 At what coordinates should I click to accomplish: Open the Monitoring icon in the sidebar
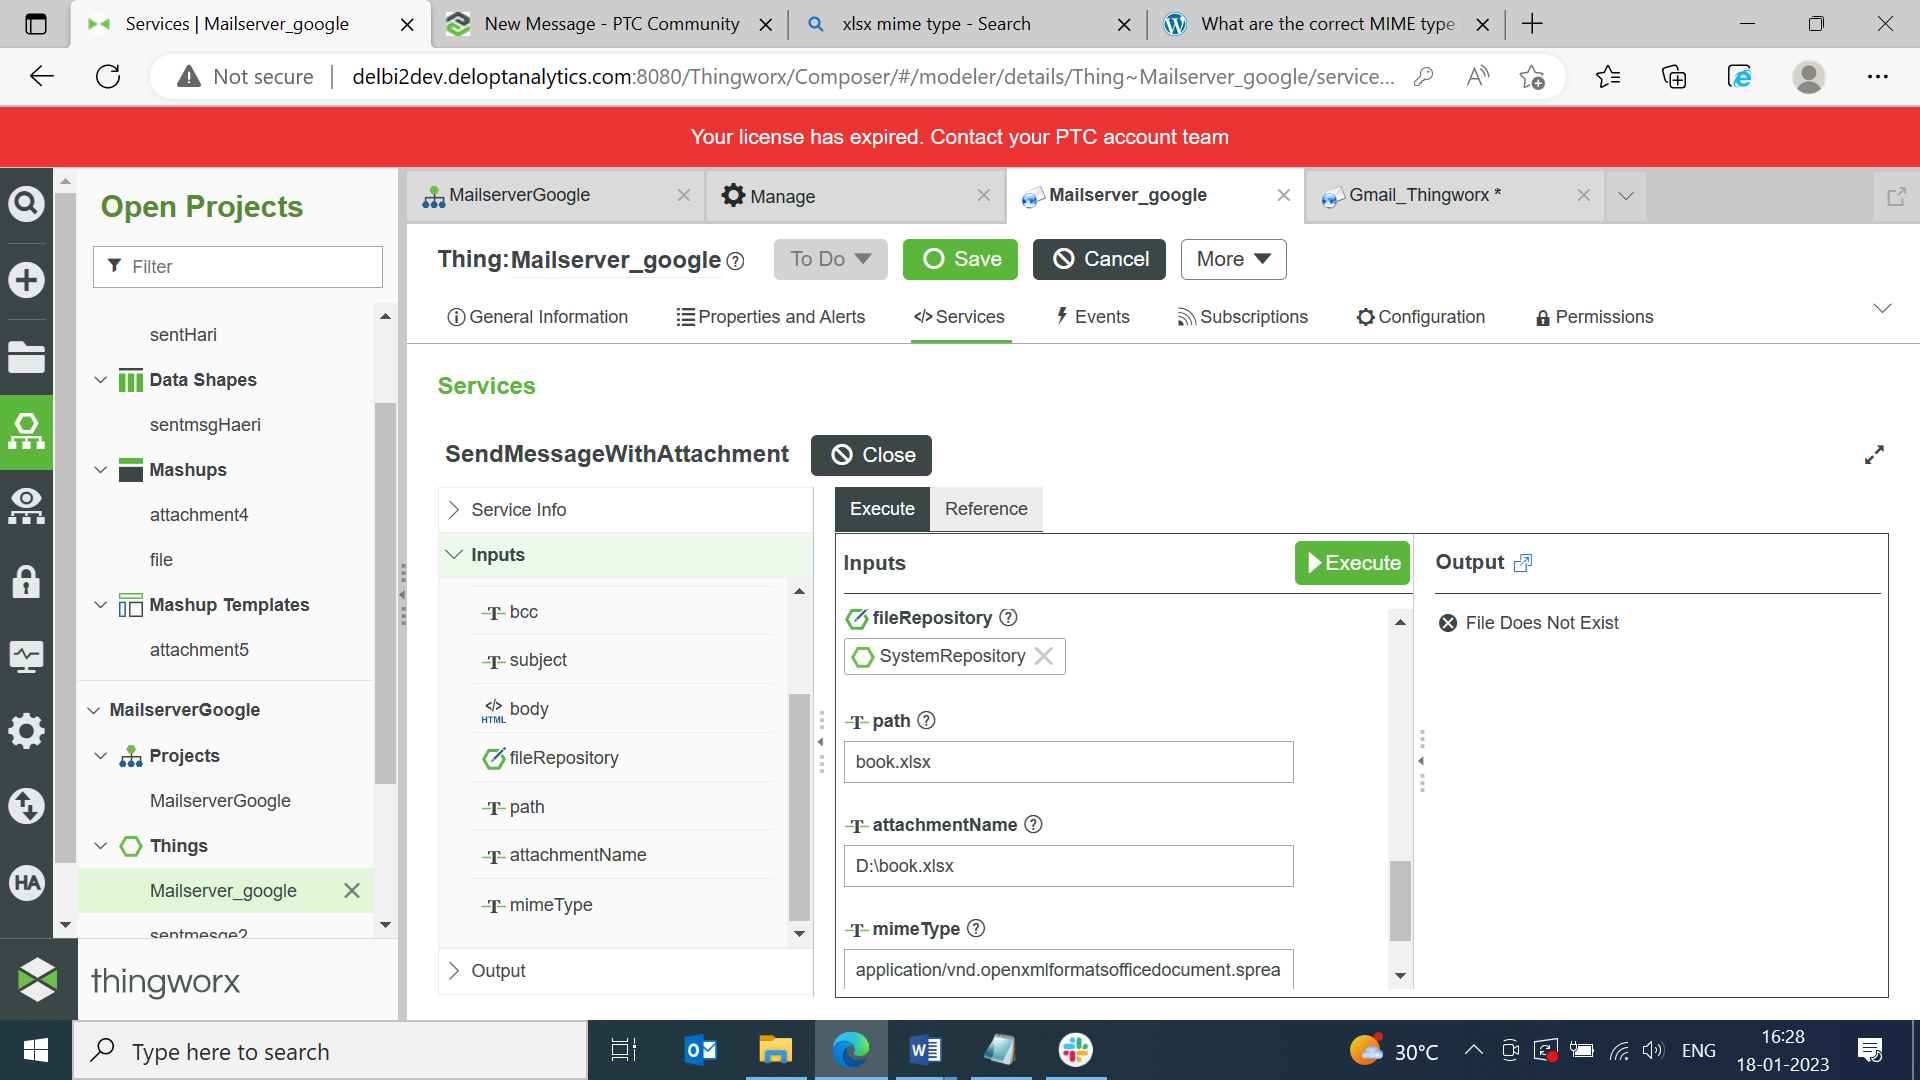coord(26,656)
